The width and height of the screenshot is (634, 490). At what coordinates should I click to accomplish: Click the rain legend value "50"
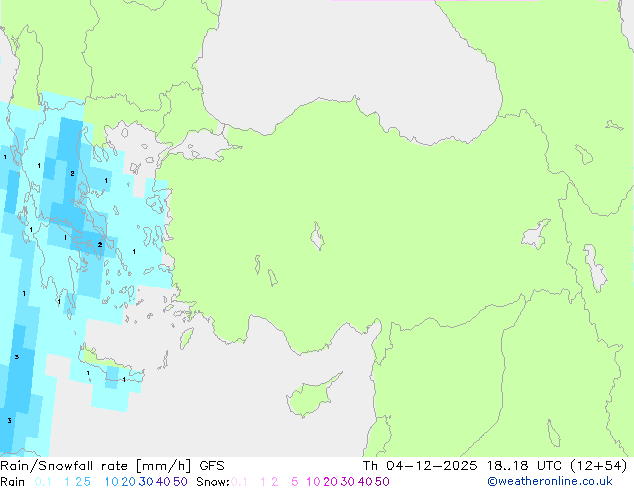[x=180, y=482]
